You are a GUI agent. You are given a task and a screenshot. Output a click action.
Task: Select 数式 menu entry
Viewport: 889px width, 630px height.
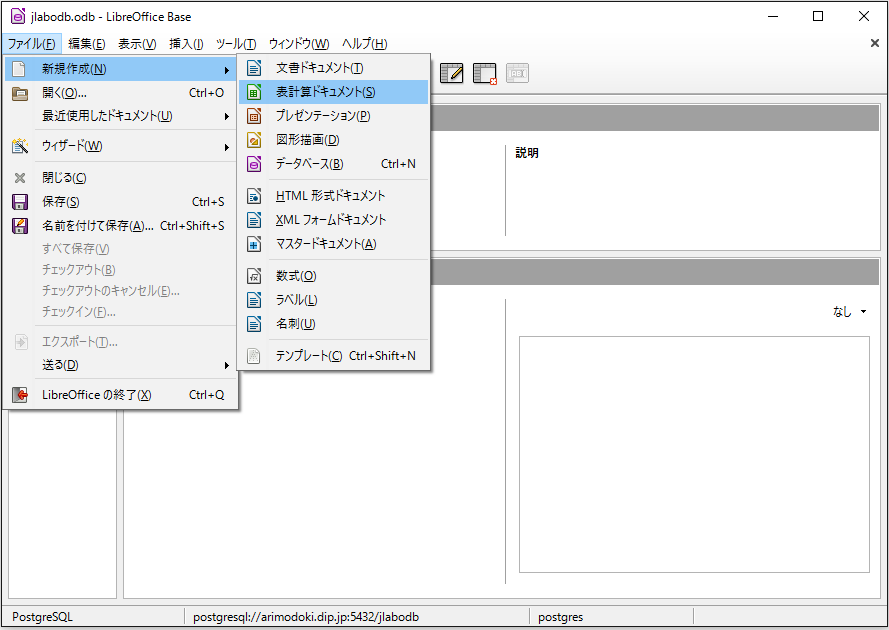(333, 276)
